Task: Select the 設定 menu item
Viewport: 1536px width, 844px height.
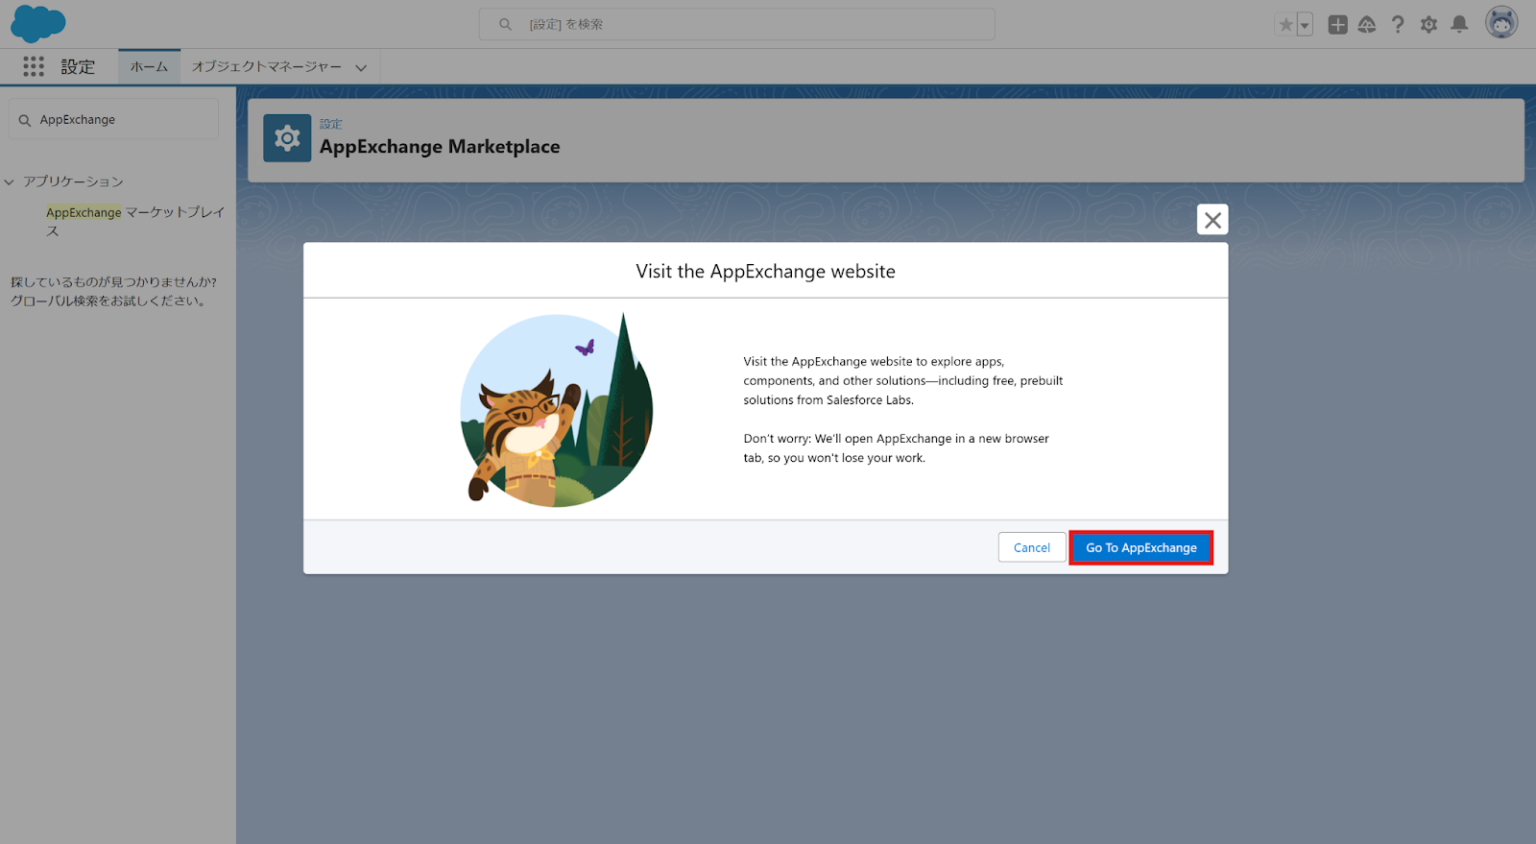Action: pyautogui.click(x=78, y=66)
